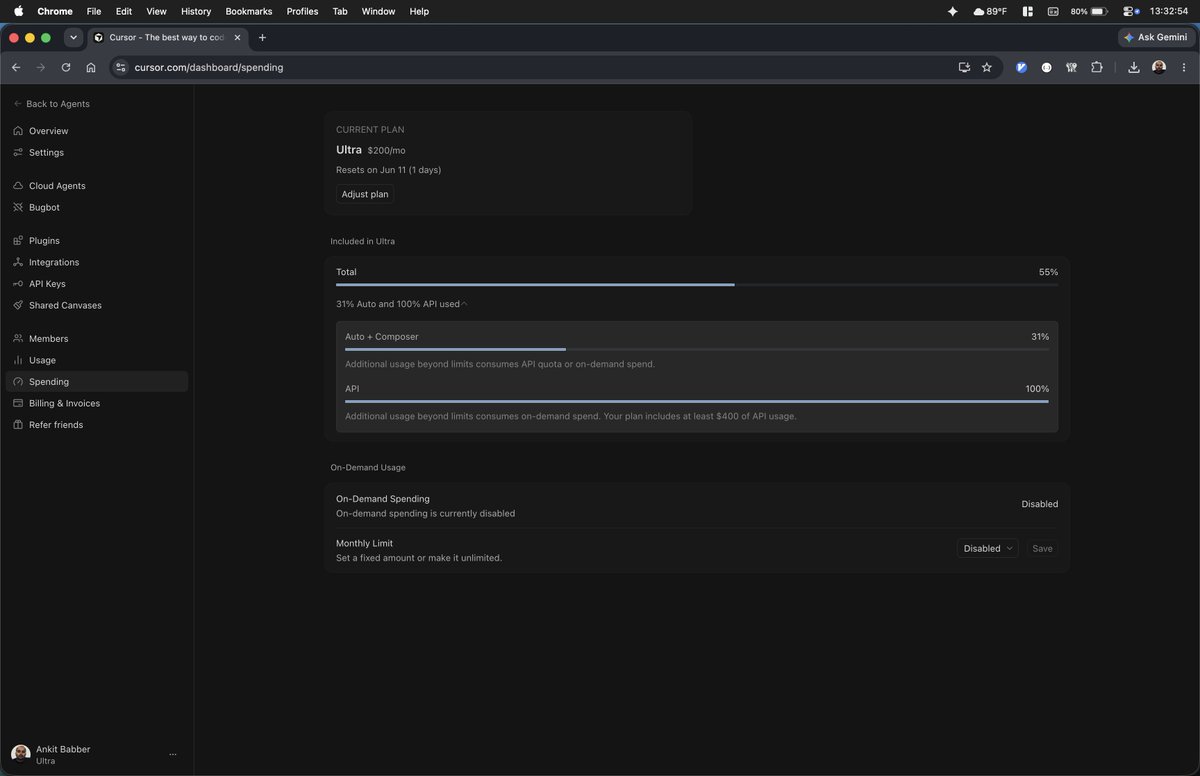This screenshot has height=776, width=1200.
Task: Click the battery status in menu bar
Action: (x=1089, y=11)
